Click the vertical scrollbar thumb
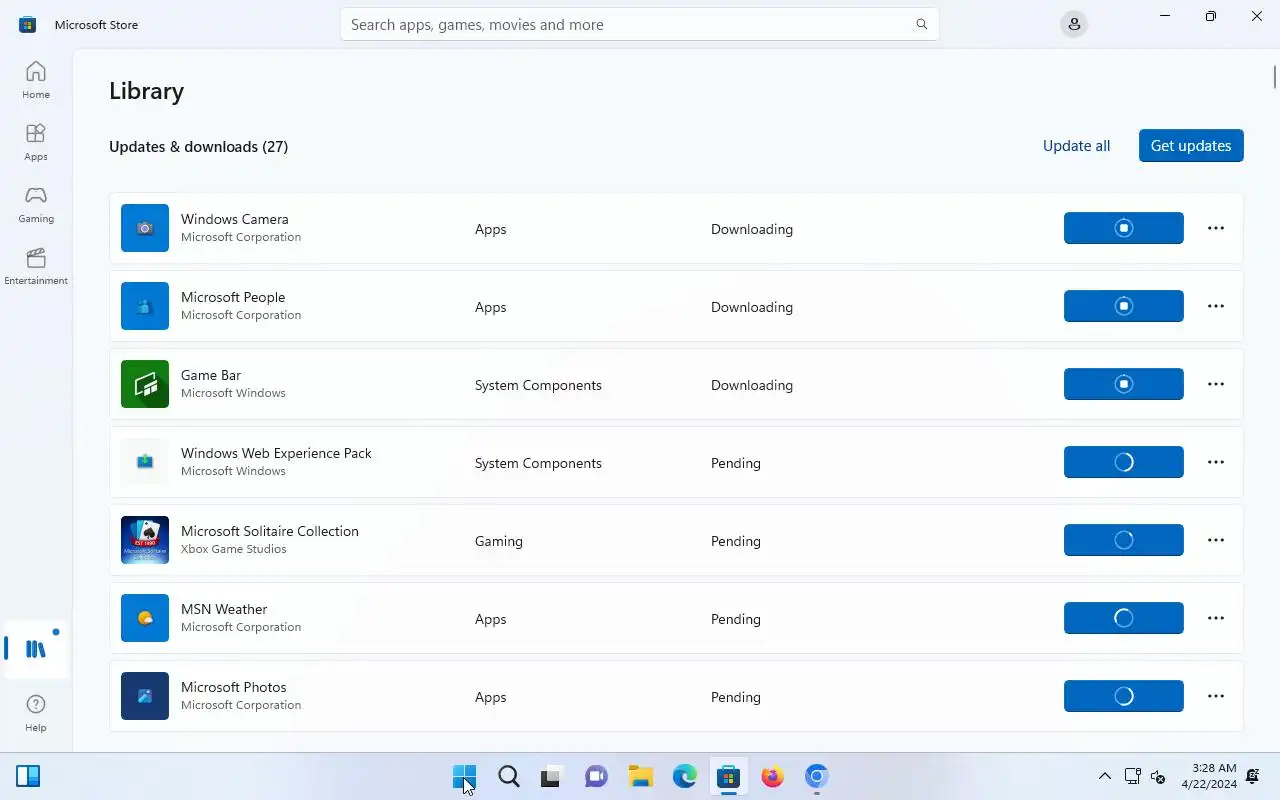The width and height of the screenshot is (1280, 800). tap(1275, 77)
